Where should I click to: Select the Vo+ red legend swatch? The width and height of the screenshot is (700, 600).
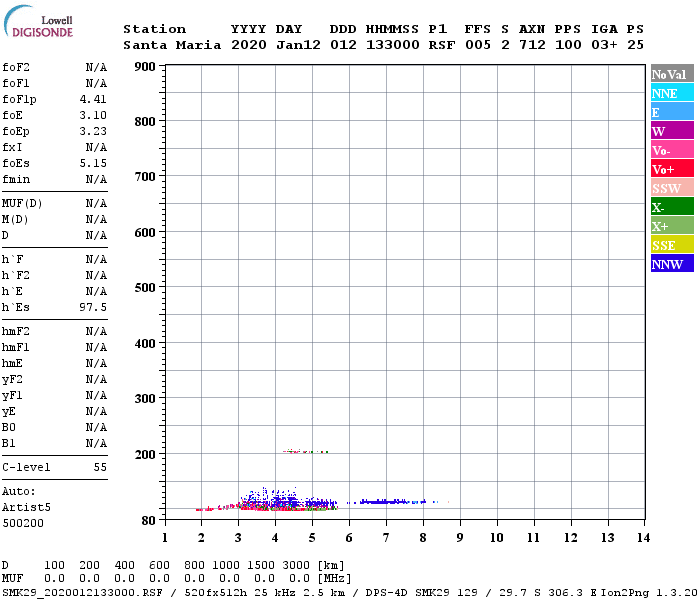672,169
